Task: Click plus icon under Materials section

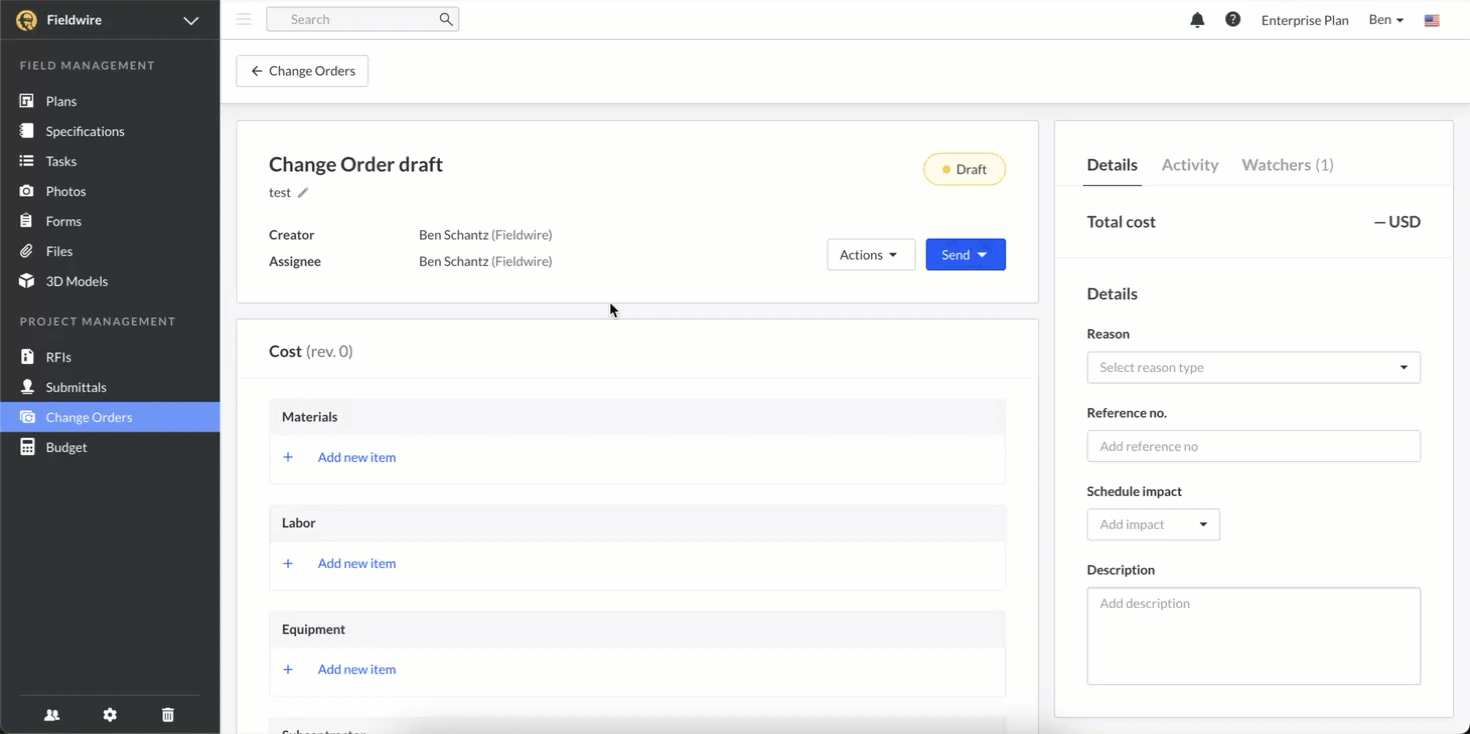Action: tap(288, 457)
